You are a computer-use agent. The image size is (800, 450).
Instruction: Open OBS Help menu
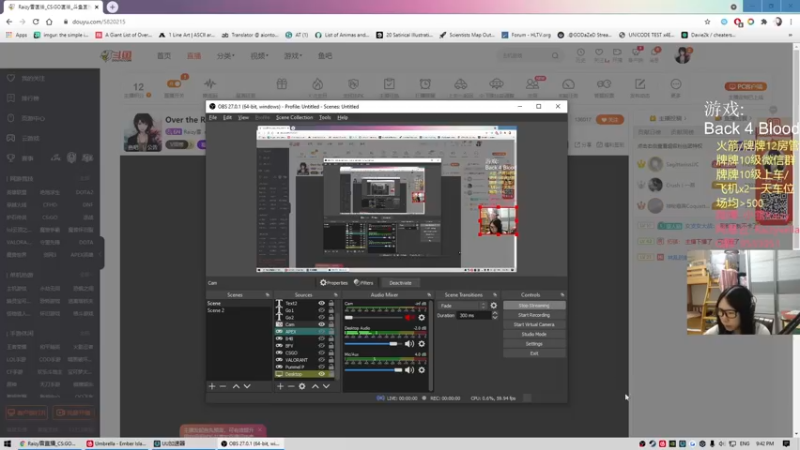pyautogui.click(x=343, y=117)
